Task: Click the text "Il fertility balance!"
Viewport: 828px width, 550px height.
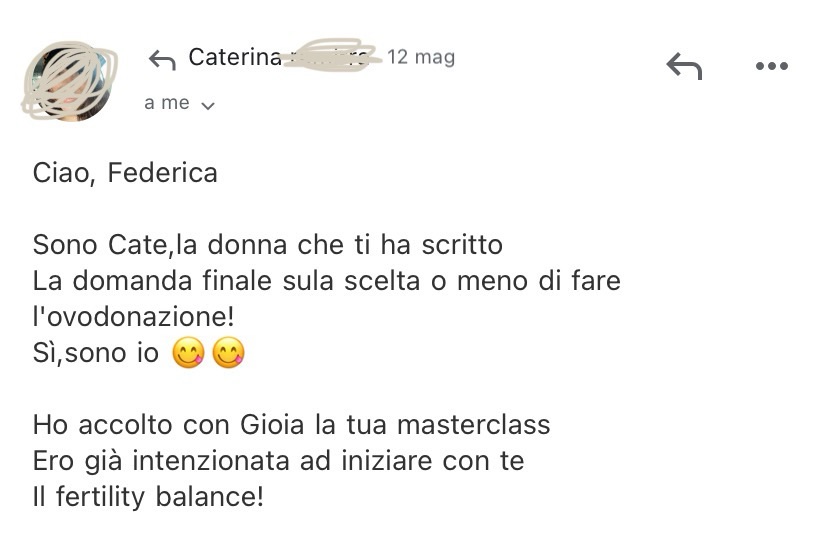Action: pyautogui.click(x=148, y=497)
